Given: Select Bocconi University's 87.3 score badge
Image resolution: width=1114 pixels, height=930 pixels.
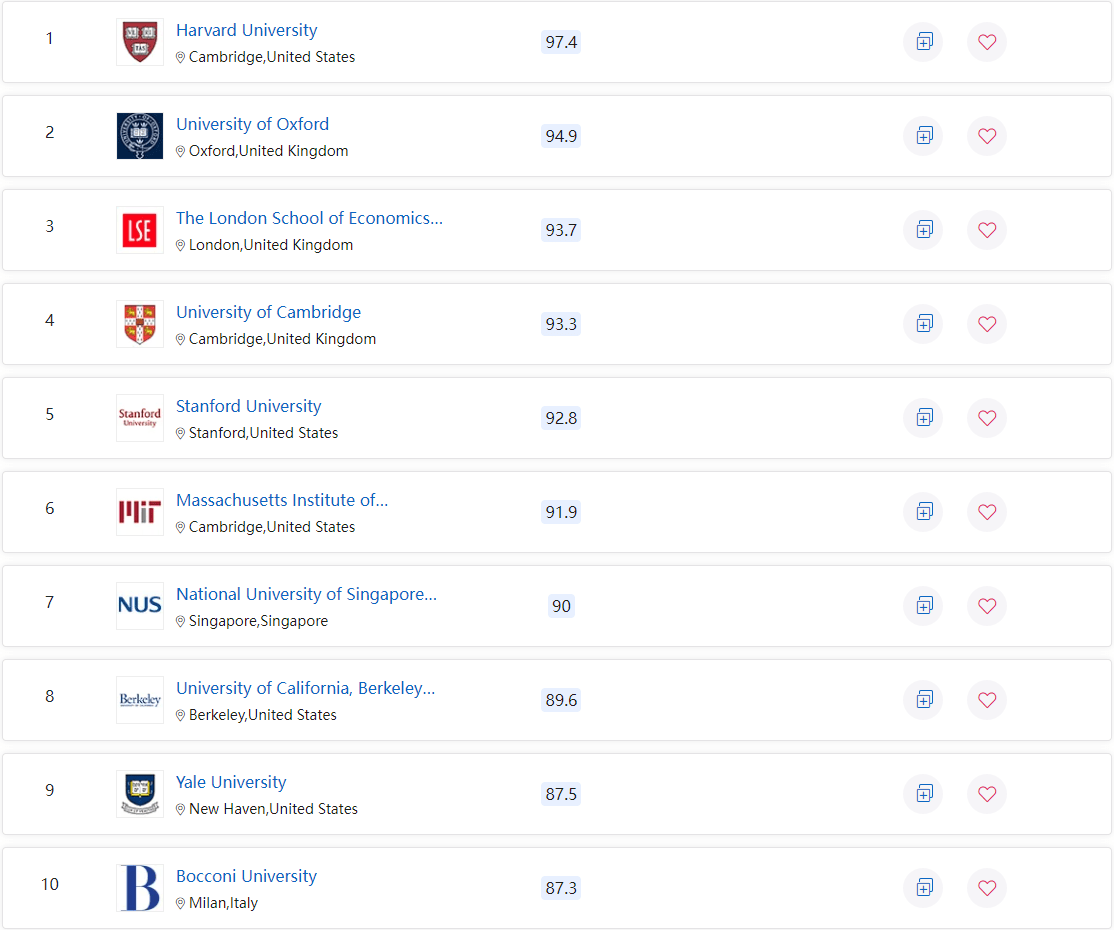Looking at the screenshot, I should click(x=561, y=888).
